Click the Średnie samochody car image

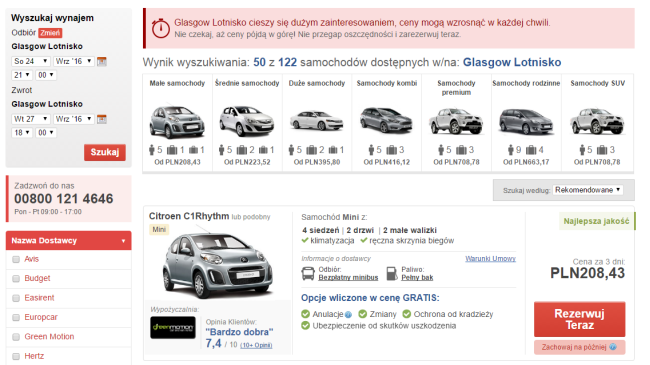(x=247, y=121)
